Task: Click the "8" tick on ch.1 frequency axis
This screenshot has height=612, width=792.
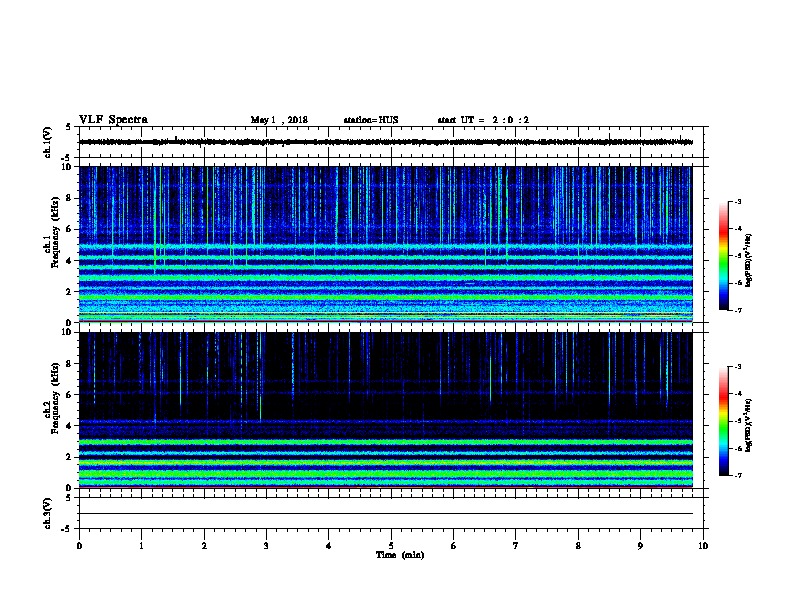Action: (69, 198)
